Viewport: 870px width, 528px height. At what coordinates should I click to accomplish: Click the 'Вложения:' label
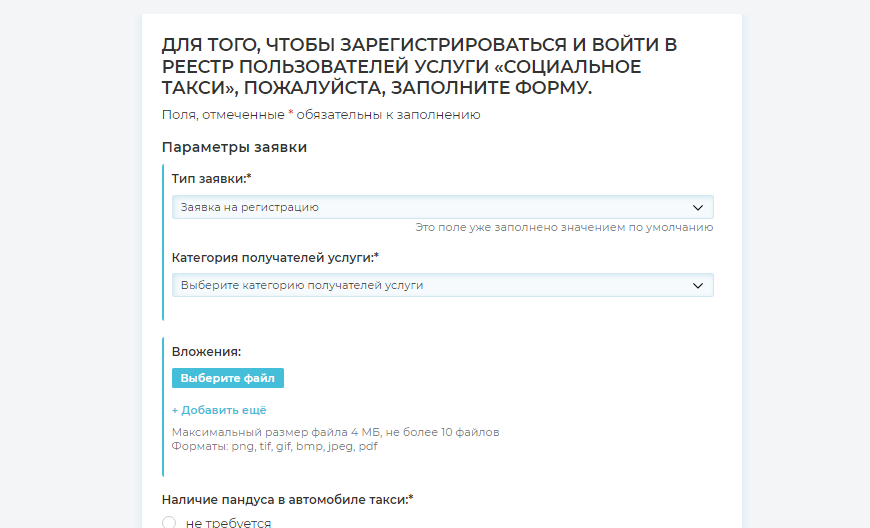pos(206,352)
